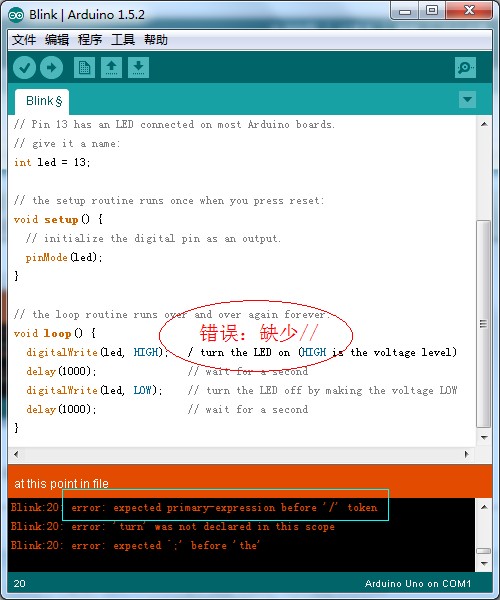The height and width of the screenshot is (600, 500).
Task: Click the line "int led = 13;"
Action: point(52,162)
